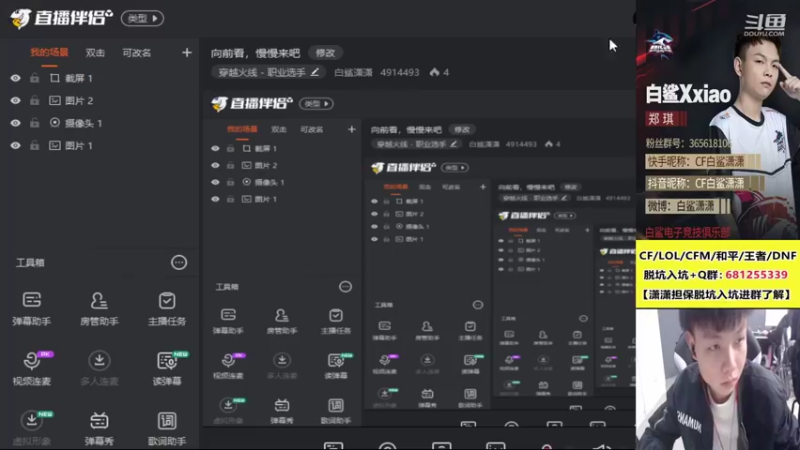Screen dimensions: 800x450
Task: Toggle the lock on main 图片 1
Action: [34, 145]
